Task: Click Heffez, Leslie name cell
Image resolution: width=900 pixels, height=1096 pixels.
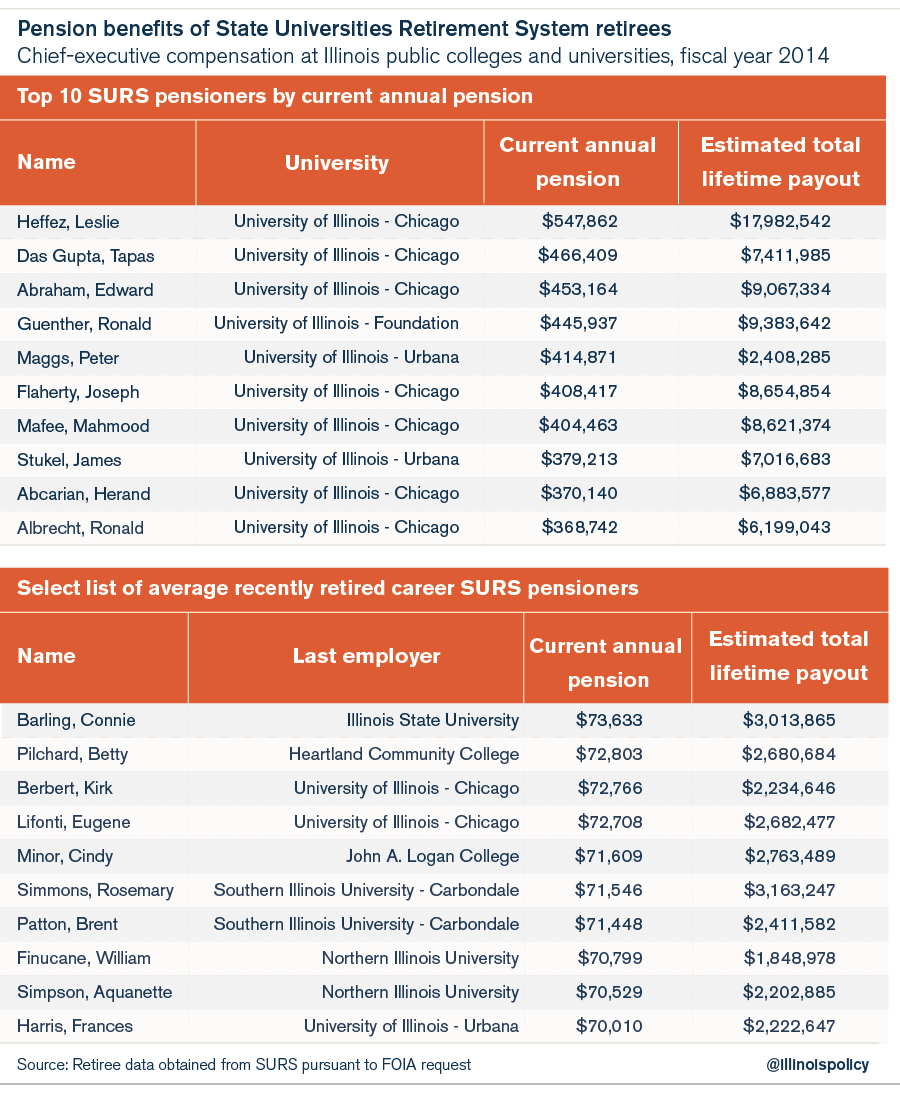Action: pos(68,222)
